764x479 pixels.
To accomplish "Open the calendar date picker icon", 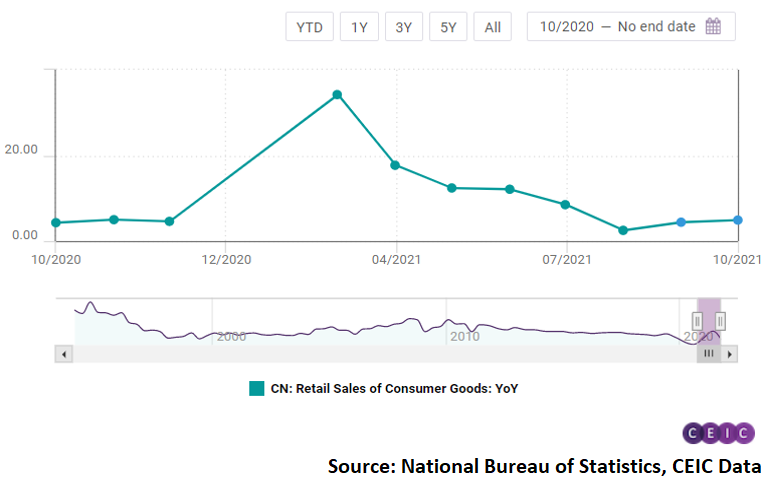I will (x=713, y=26).
